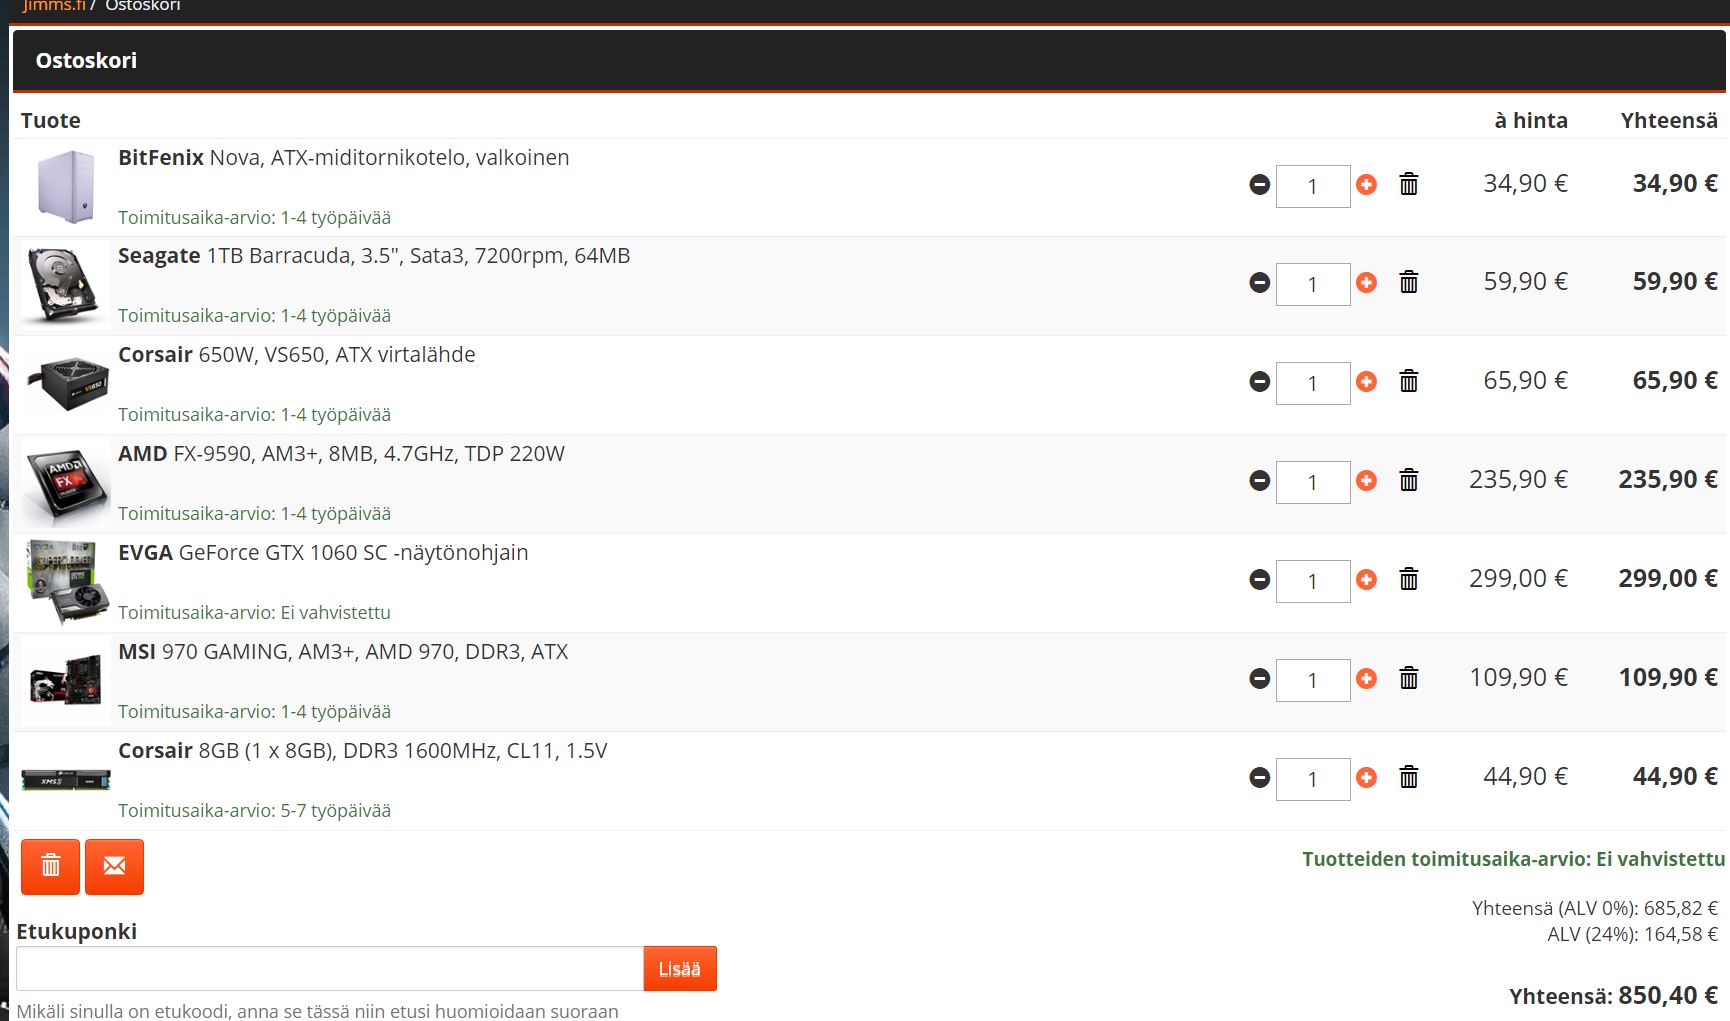Click the EVGA graphics card thumbnail
This screenshot has height=1021, width=1730.
(66, 582)
